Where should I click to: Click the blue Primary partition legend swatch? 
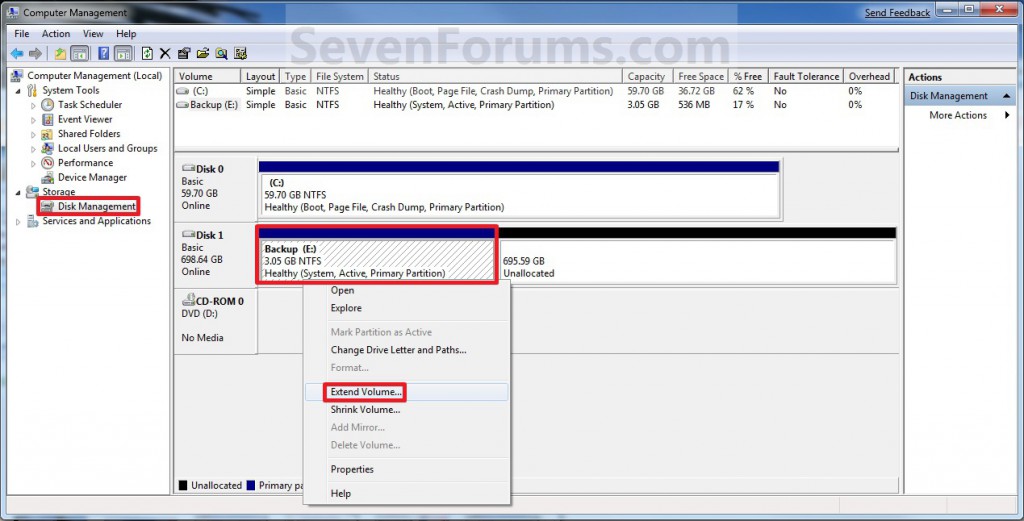click(251, 485)
